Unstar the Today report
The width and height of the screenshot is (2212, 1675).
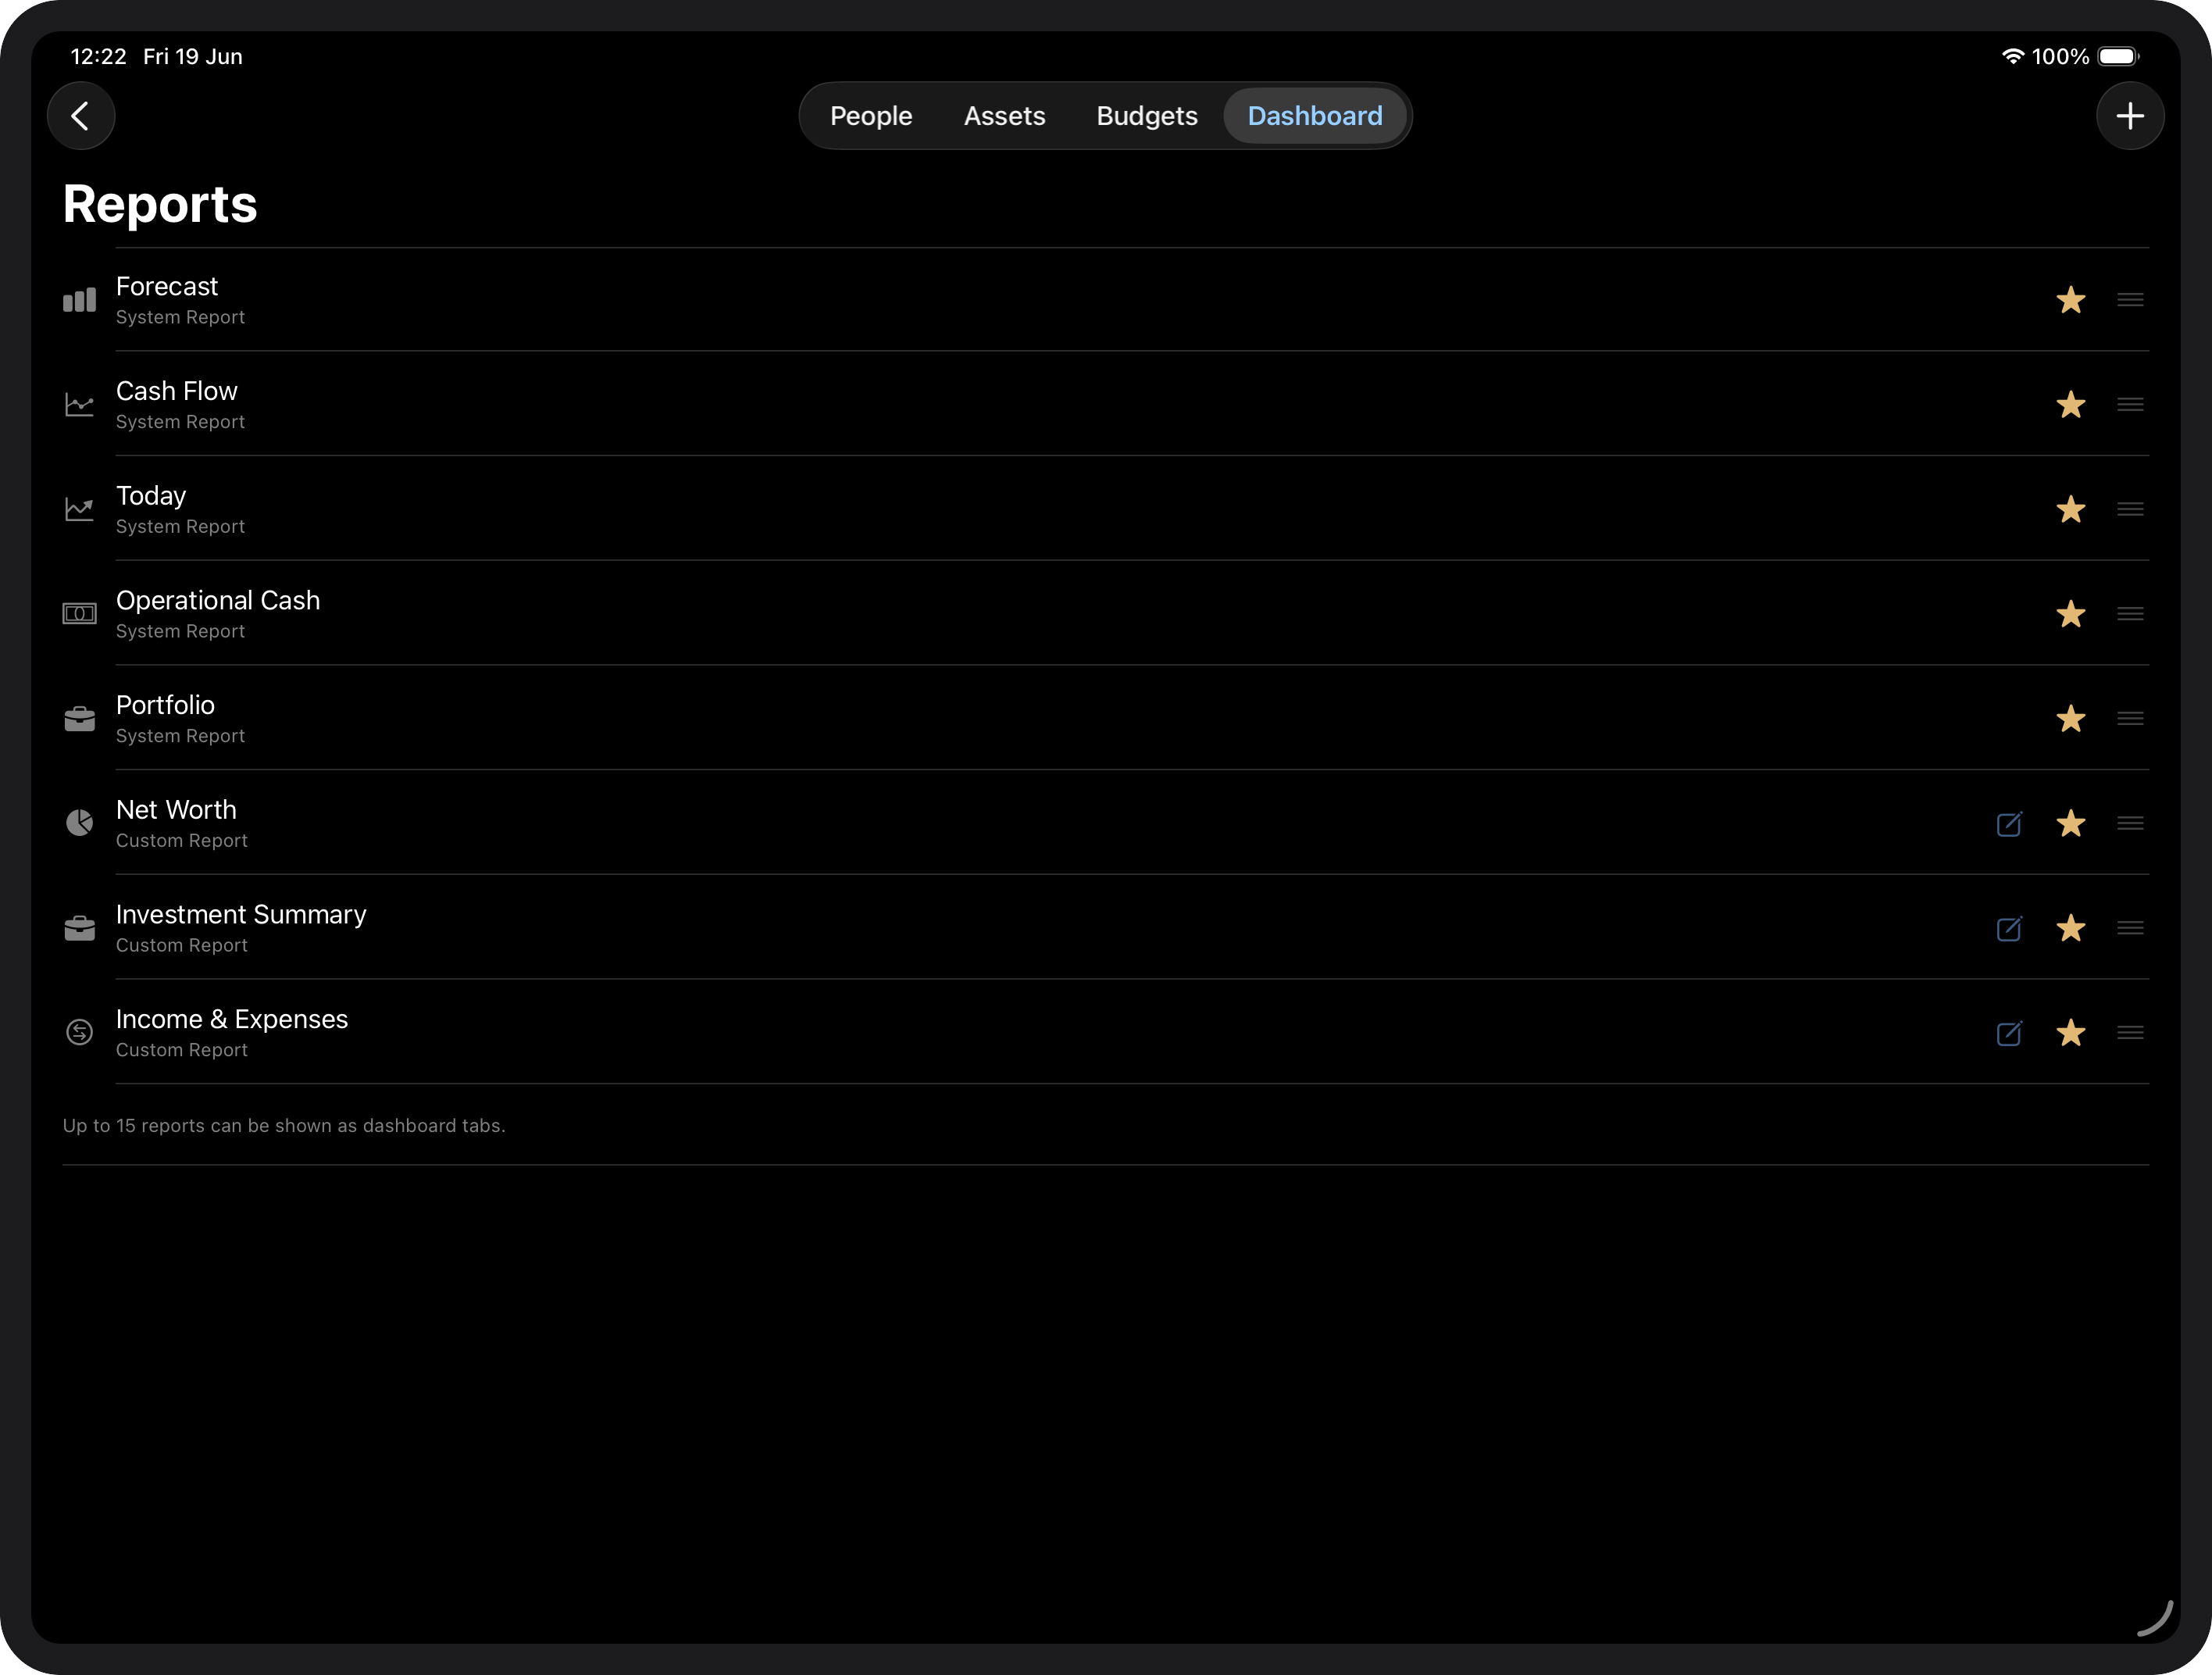click(x=2070, y=509)
